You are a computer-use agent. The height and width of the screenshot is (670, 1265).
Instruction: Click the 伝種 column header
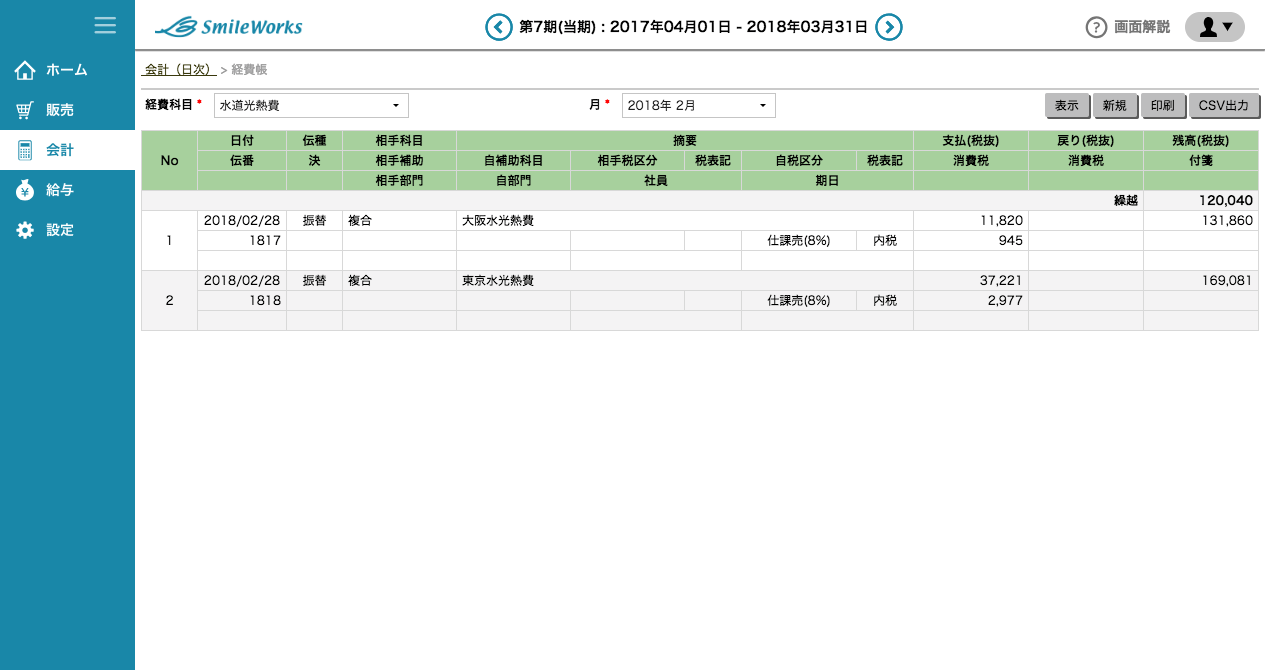[314, 141]
